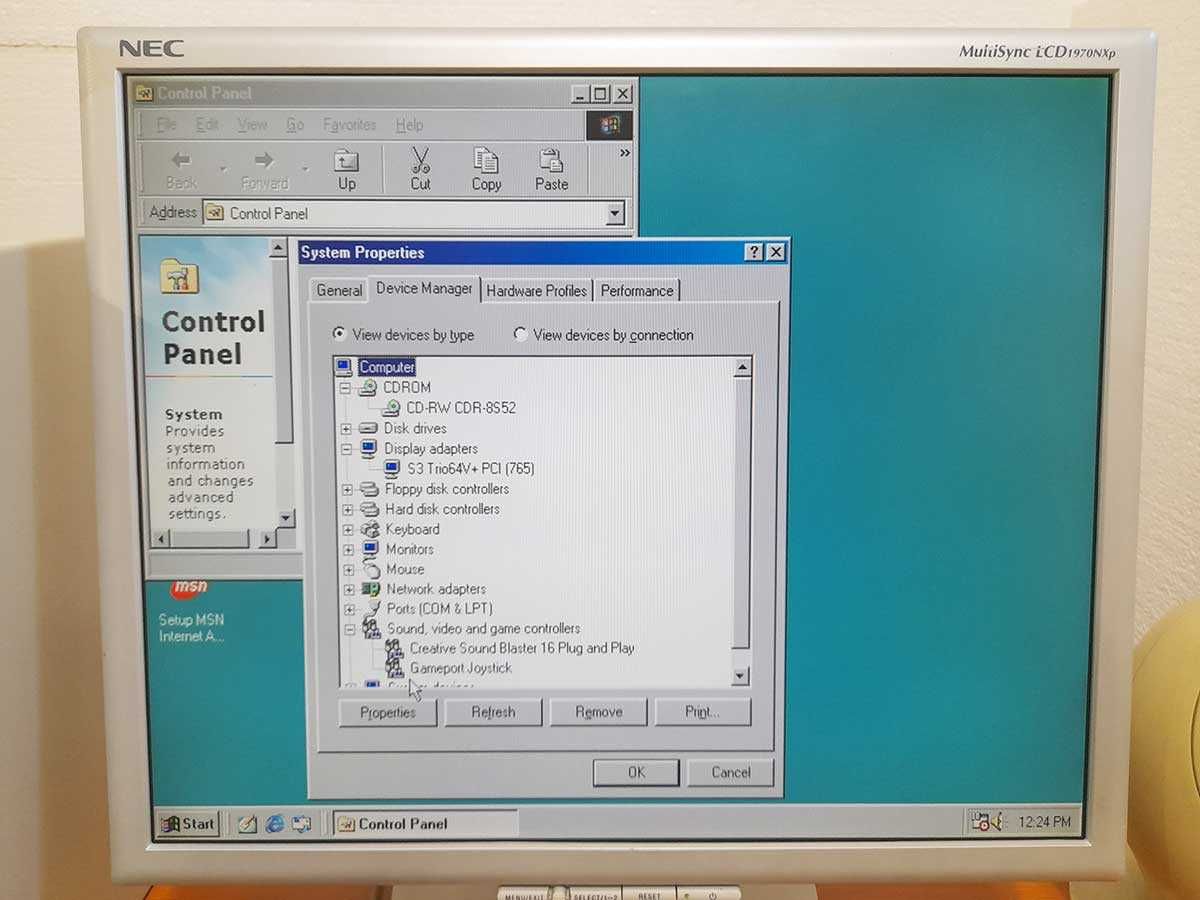Open the Address bar dropdown arrow
1200x900 pixels.
[x=615, y=213]
